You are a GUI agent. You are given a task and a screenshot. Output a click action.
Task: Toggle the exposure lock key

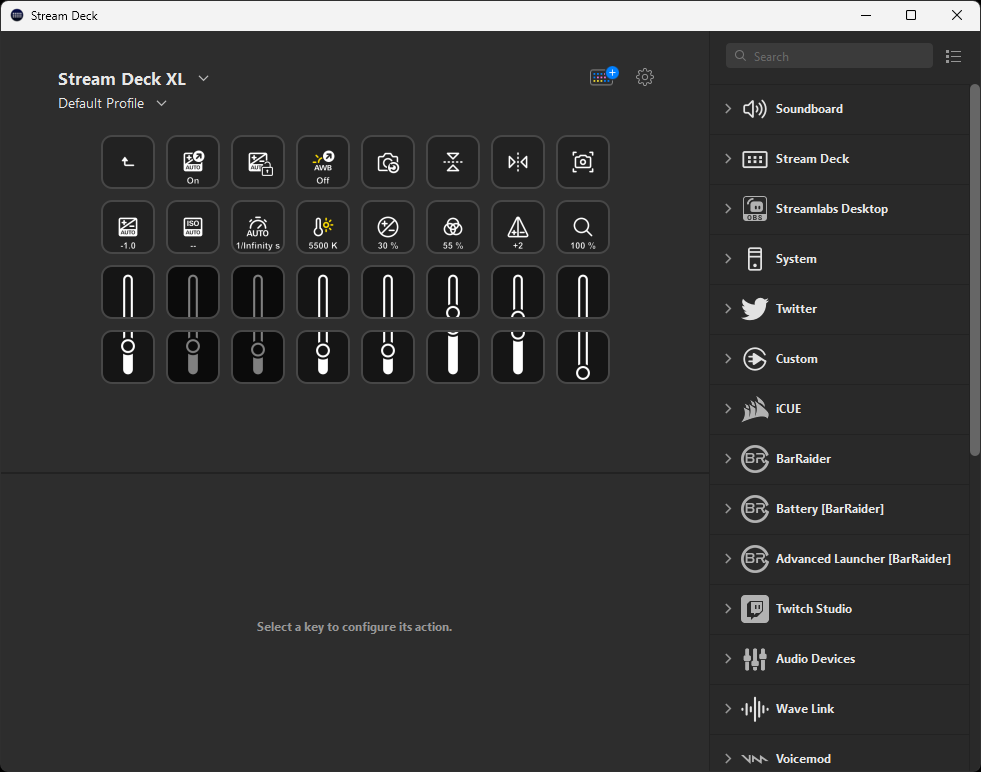pos(258,162)
